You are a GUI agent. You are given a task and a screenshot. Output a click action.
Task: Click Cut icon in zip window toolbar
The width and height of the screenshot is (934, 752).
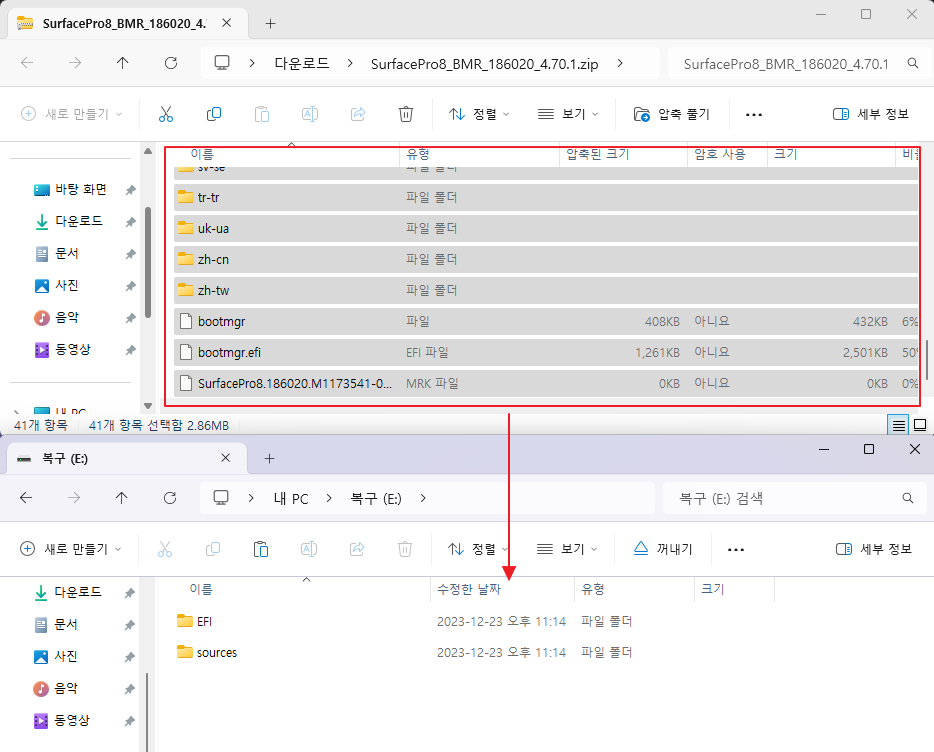coord(166,114)
